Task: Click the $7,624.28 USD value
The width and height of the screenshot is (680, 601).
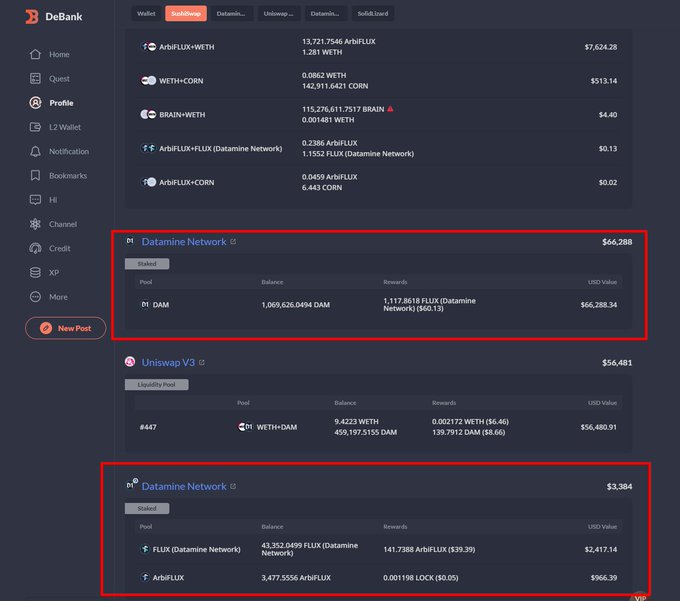Action: [601, 47]
